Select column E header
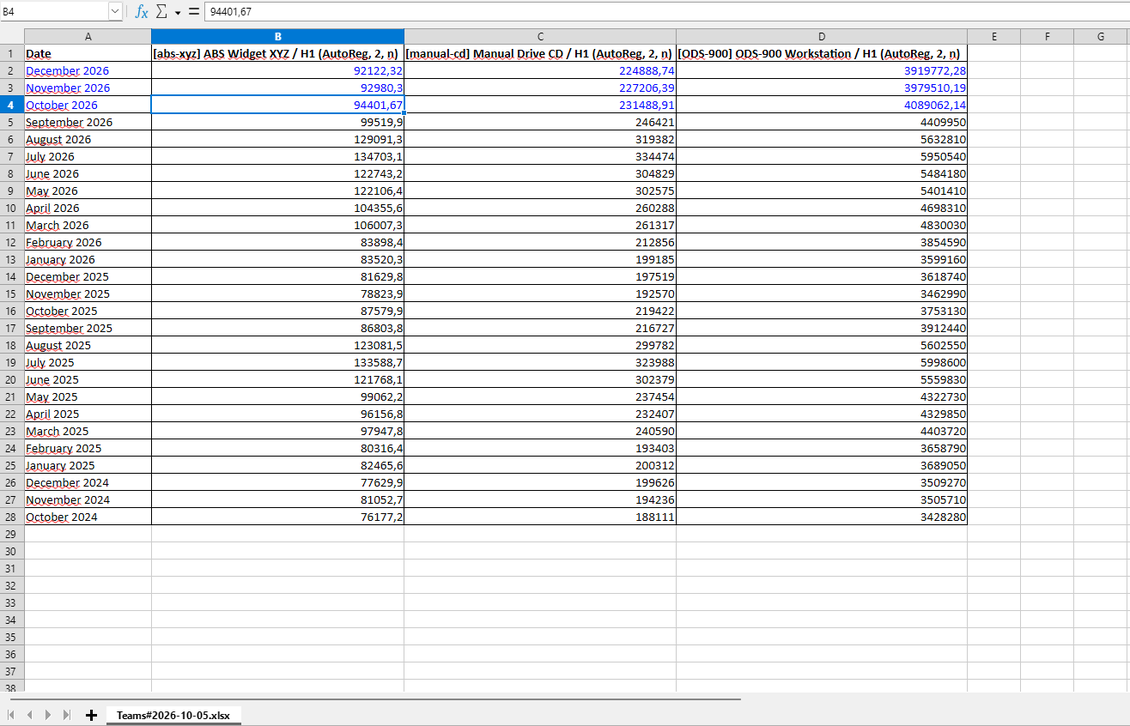This screenshot has height=726, width=1130. click(x=994, y=37)
